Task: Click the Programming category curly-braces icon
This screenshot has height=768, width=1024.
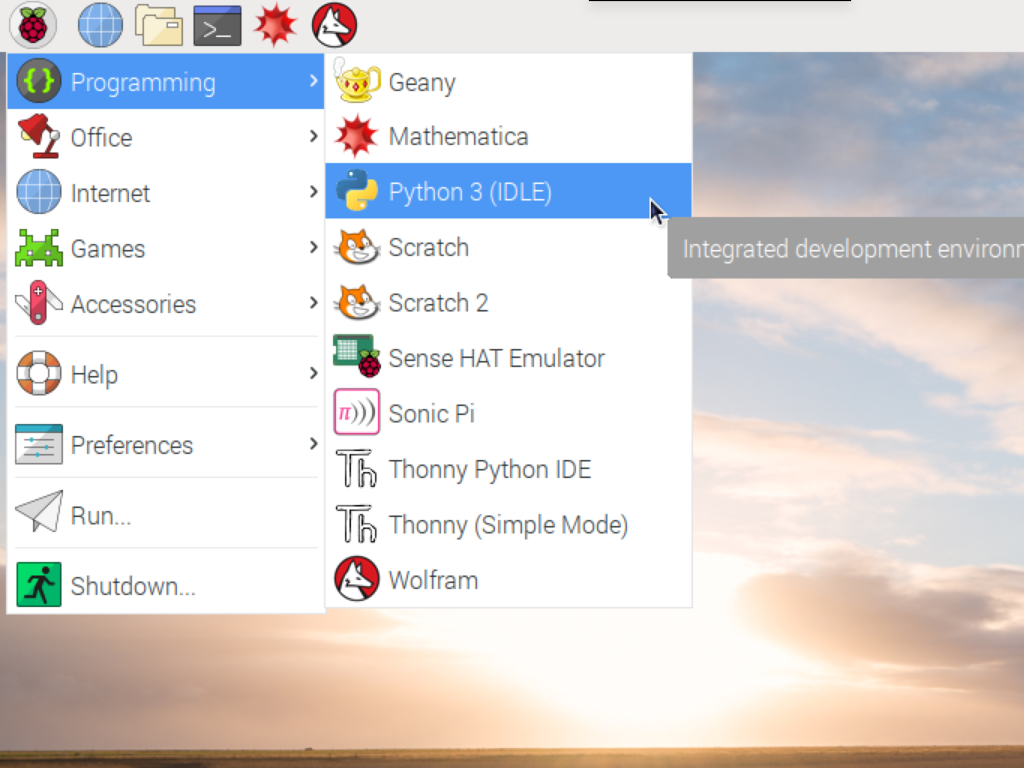Action: click(x=39, y=81)
